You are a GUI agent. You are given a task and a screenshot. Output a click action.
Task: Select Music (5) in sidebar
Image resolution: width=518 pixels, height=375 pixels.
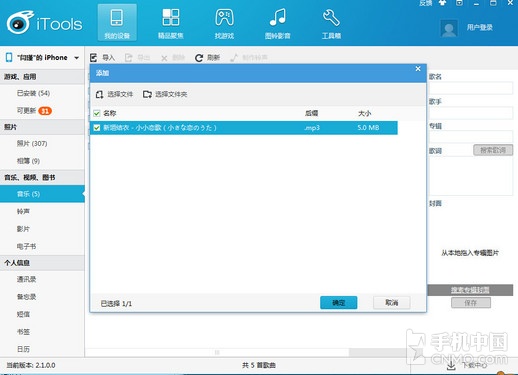(42, 194)
